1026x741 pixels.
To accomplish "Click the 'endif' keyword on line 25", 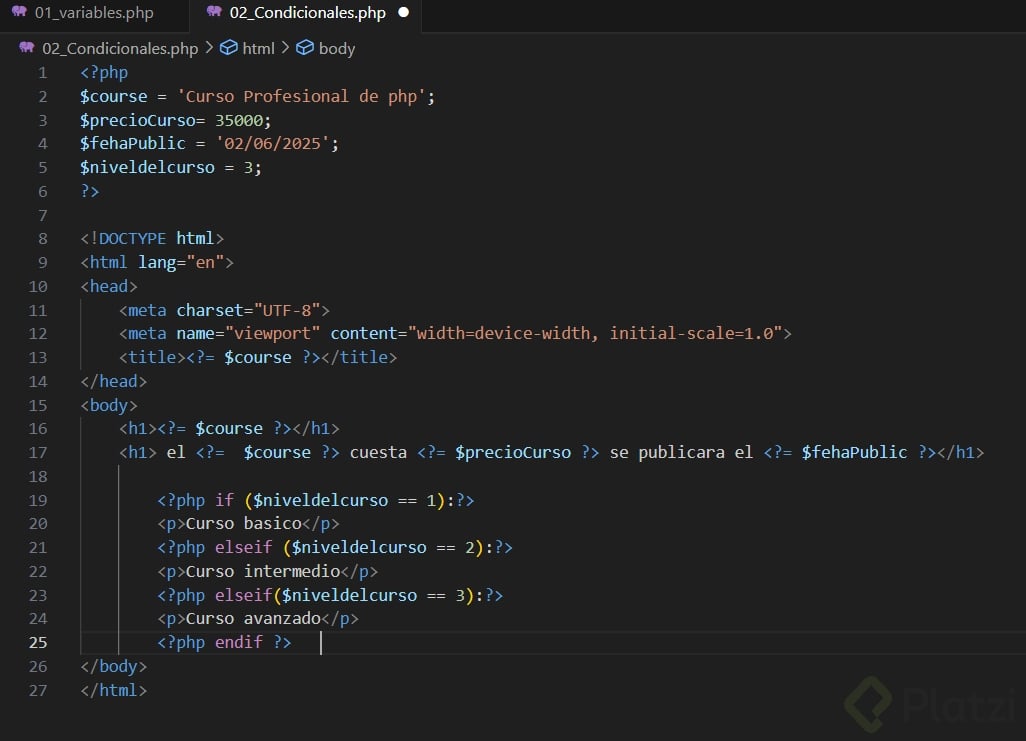I will [x=239, y=643].
